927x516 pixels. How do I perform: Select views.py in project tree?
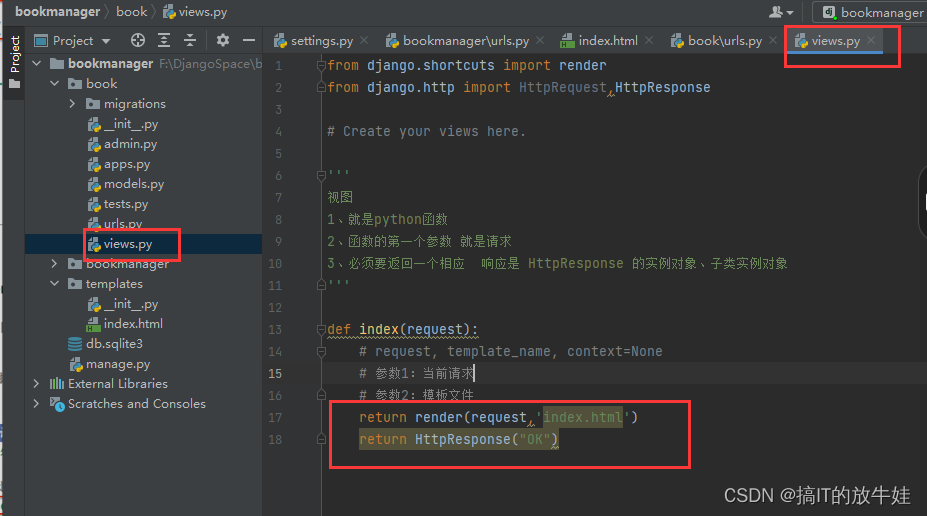120,244
